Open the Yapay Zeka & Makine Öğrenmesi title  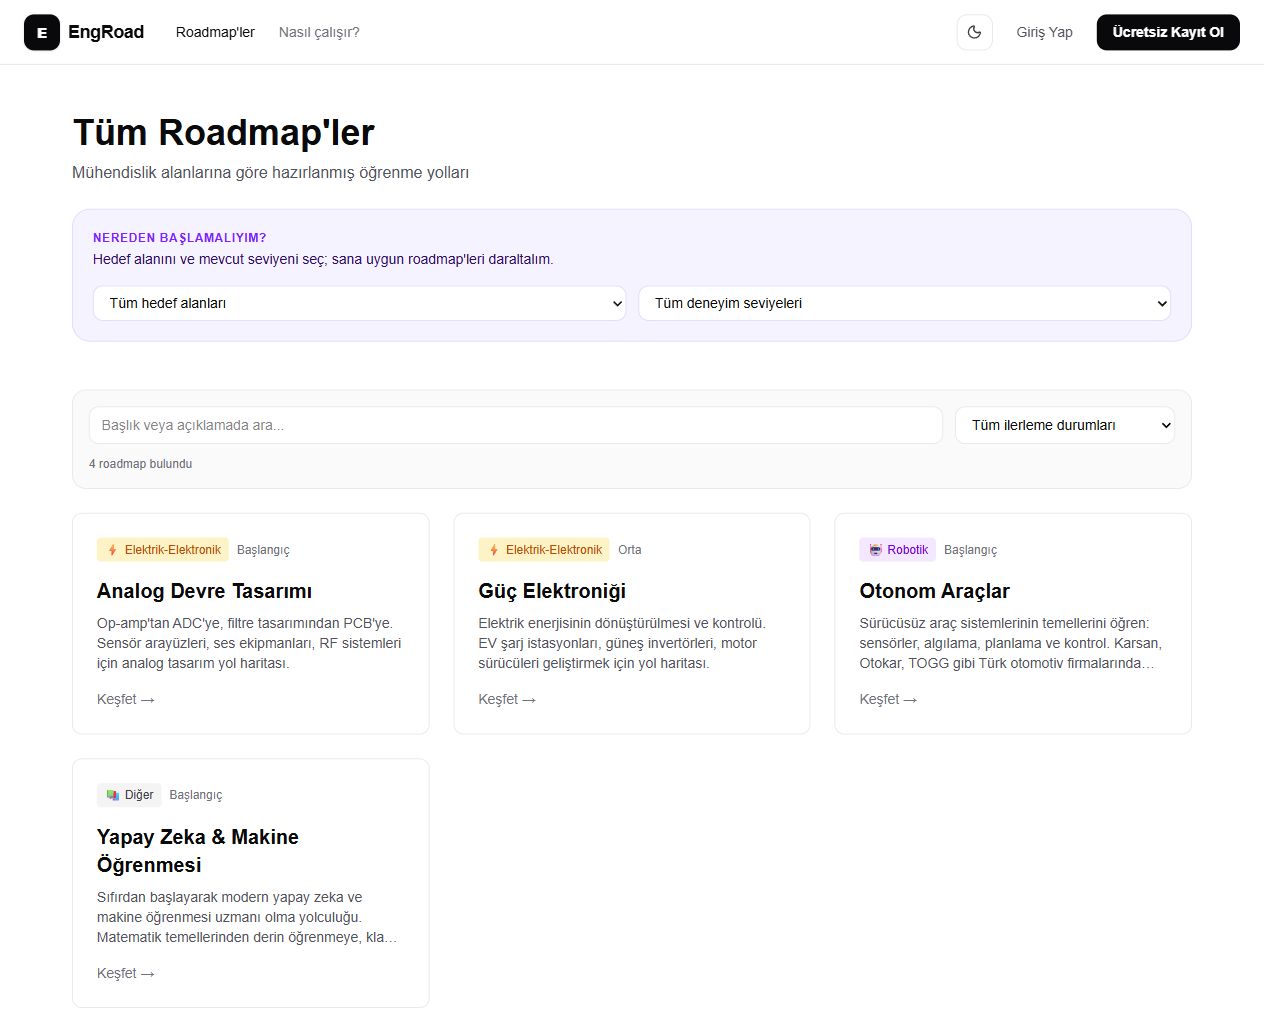click(198, 850)
